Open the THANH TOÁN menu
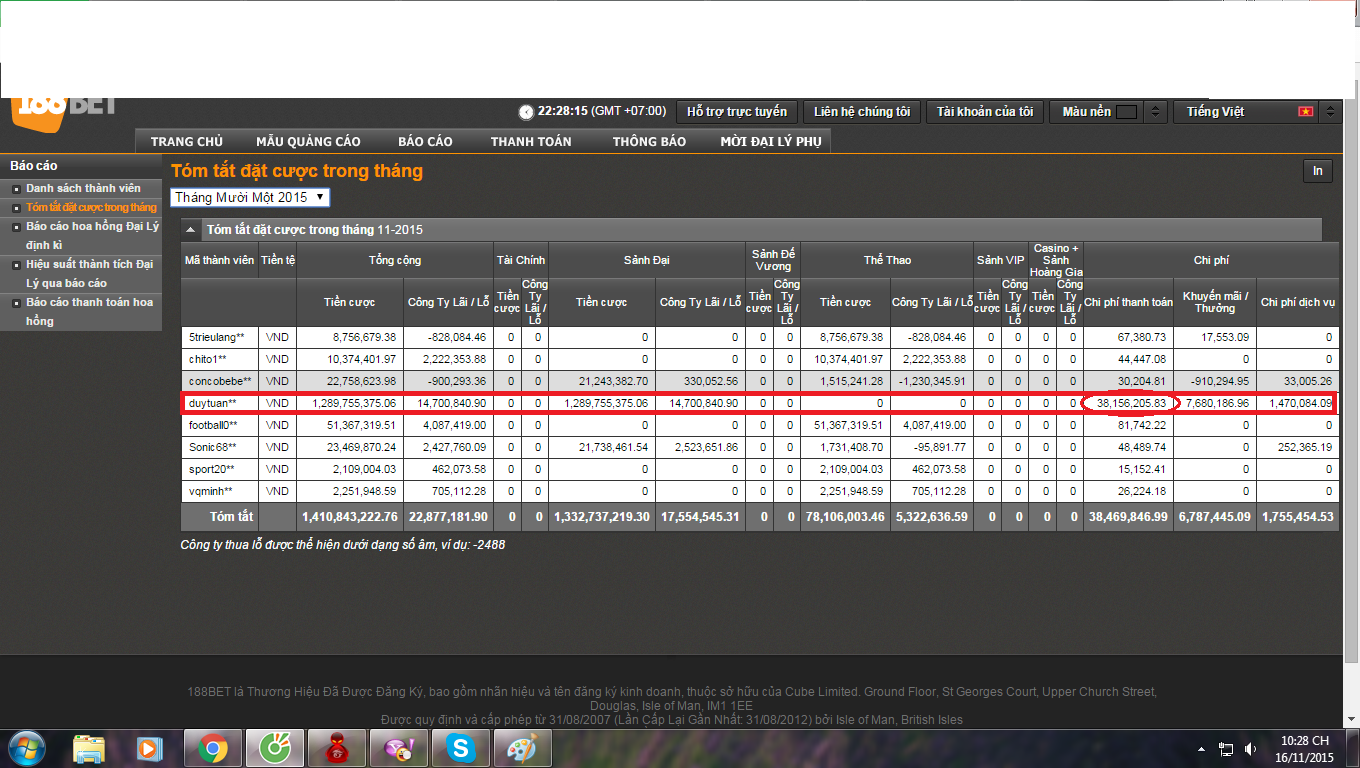 pyautogui.click(x=531, y=142)
